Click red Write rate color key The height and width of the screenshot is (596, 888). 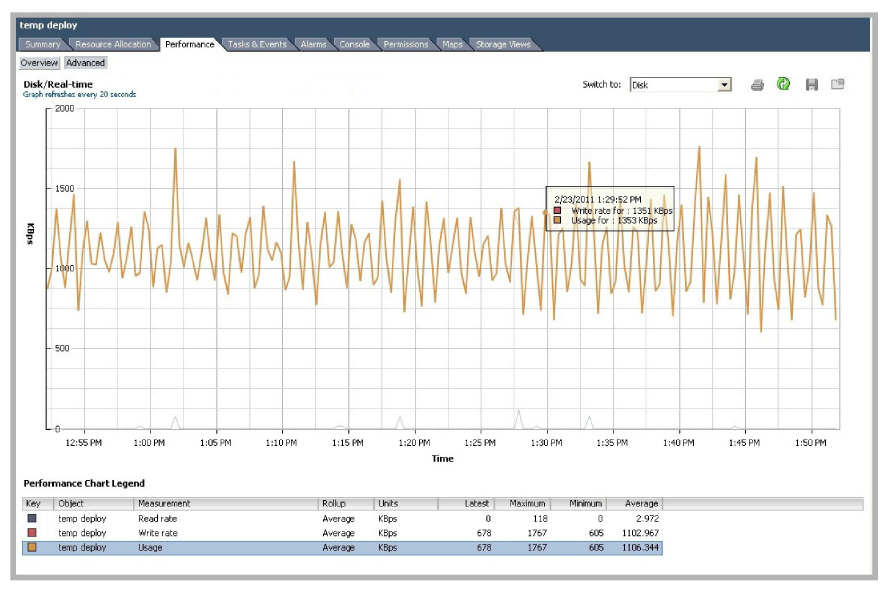point(32,533)
